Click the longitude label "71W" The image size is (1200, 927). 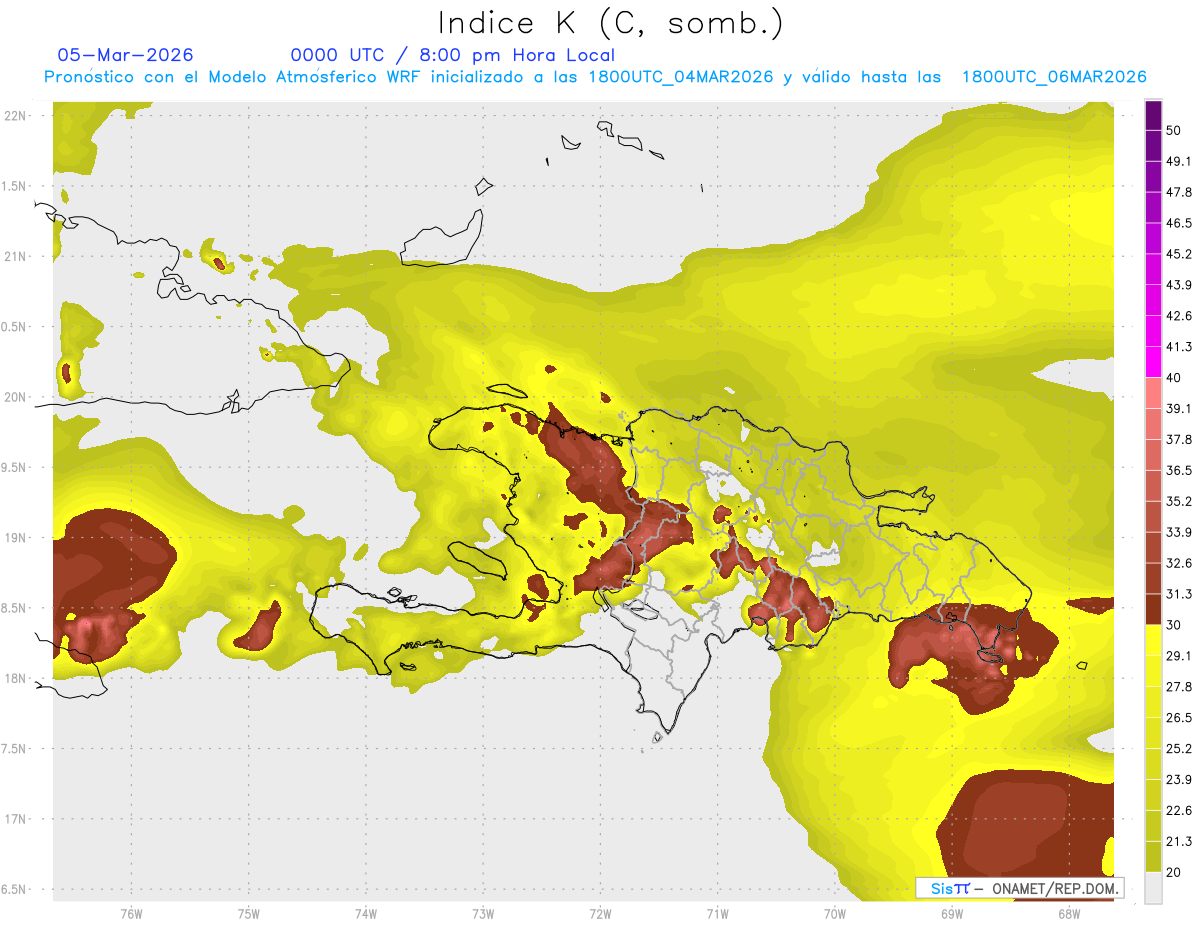pos(717,913)
